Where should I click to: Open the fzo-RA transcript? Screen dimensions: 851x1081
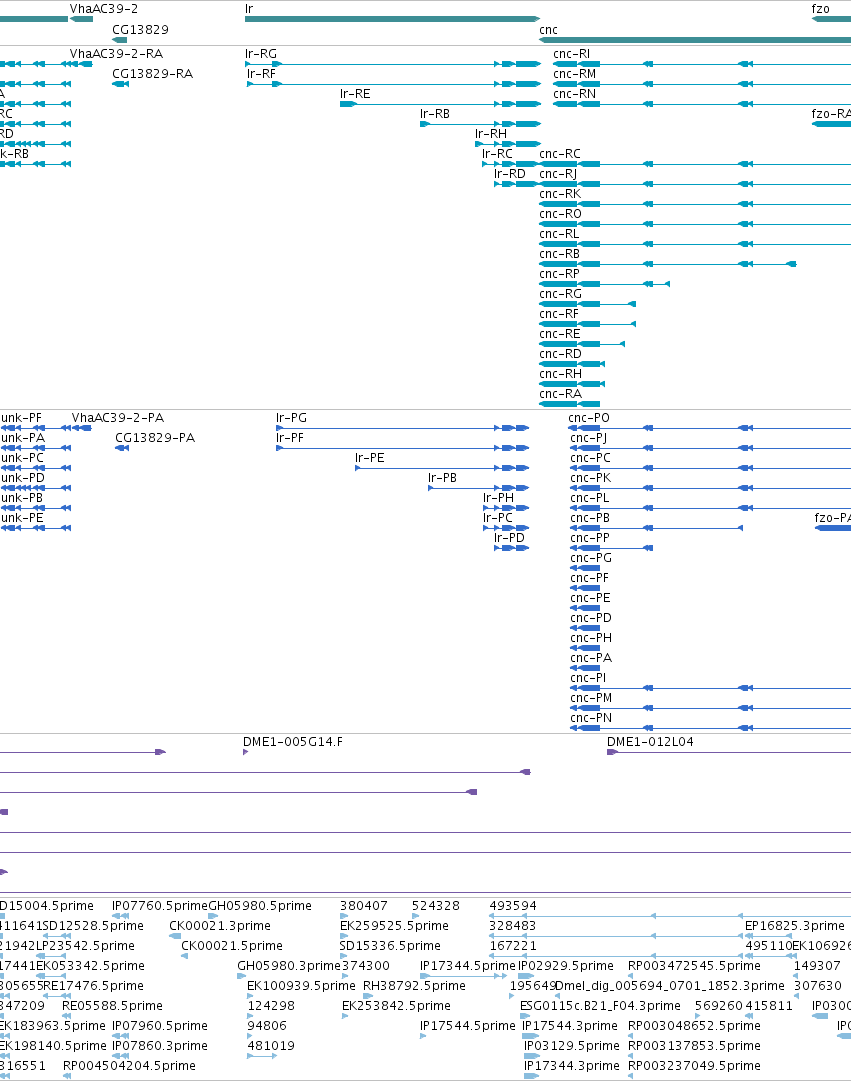[831, 114]
